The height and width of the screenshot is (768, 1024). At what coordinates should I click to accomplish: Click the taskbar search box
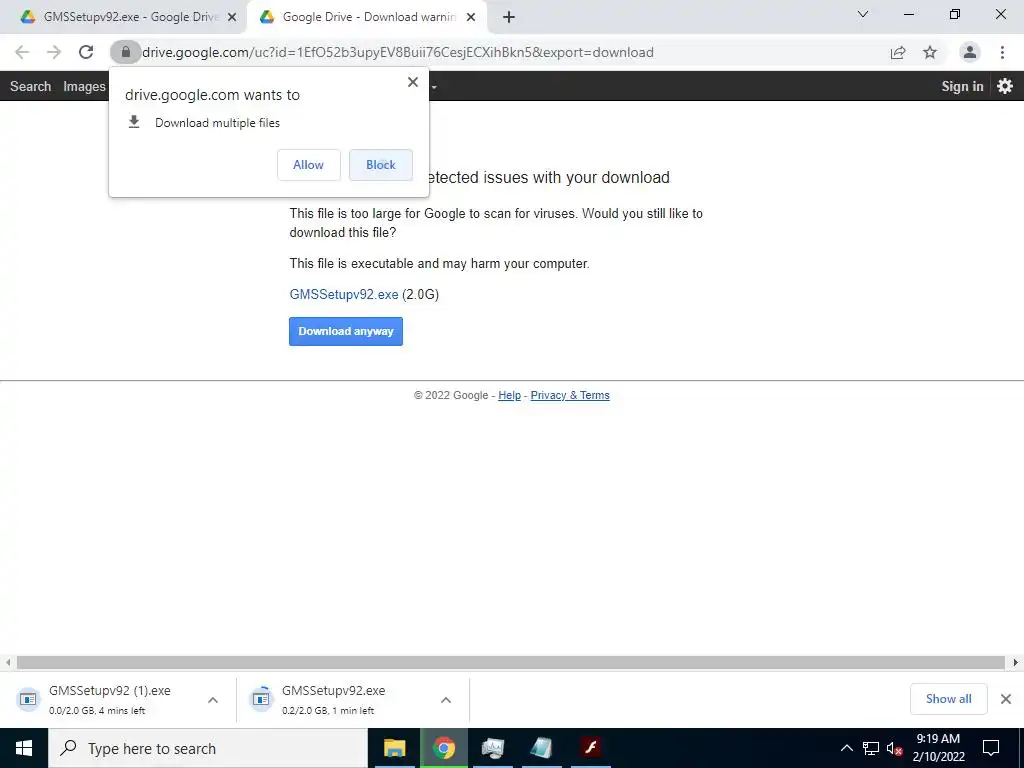coord(208,748)
